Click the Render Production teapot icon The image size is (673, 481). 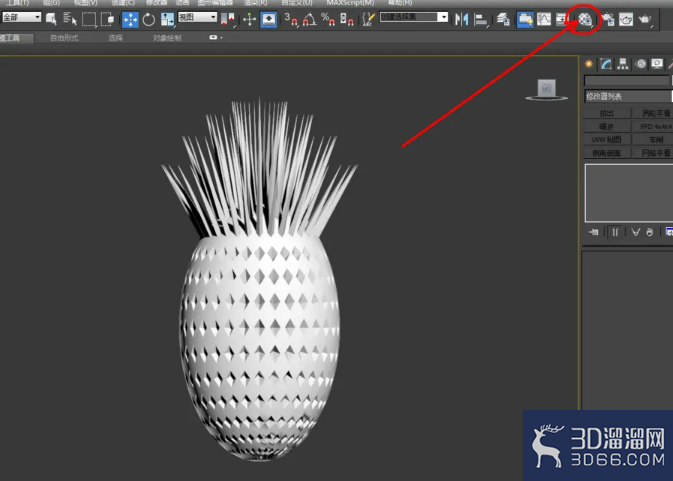(645, 19)
